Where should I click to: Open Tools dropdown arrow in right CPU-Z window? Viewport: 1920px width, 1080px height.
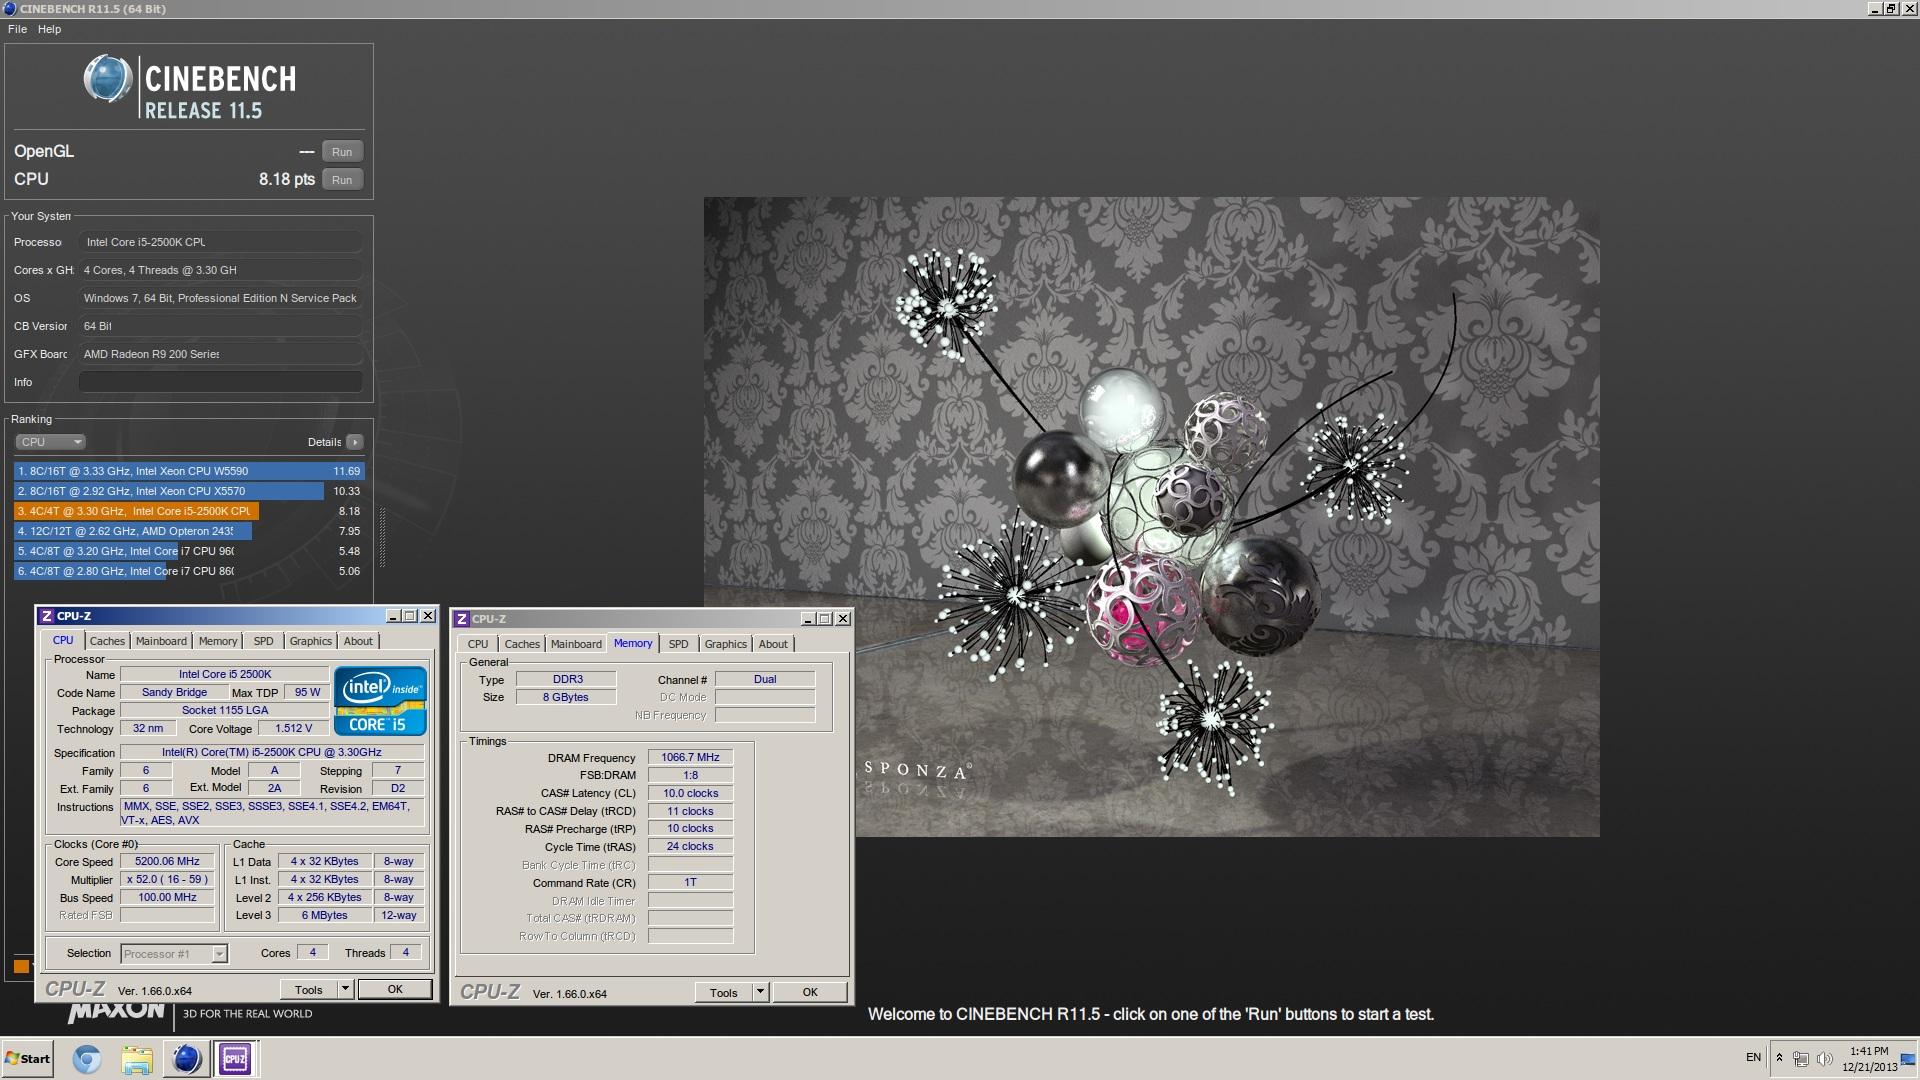(x=760, y=993)
